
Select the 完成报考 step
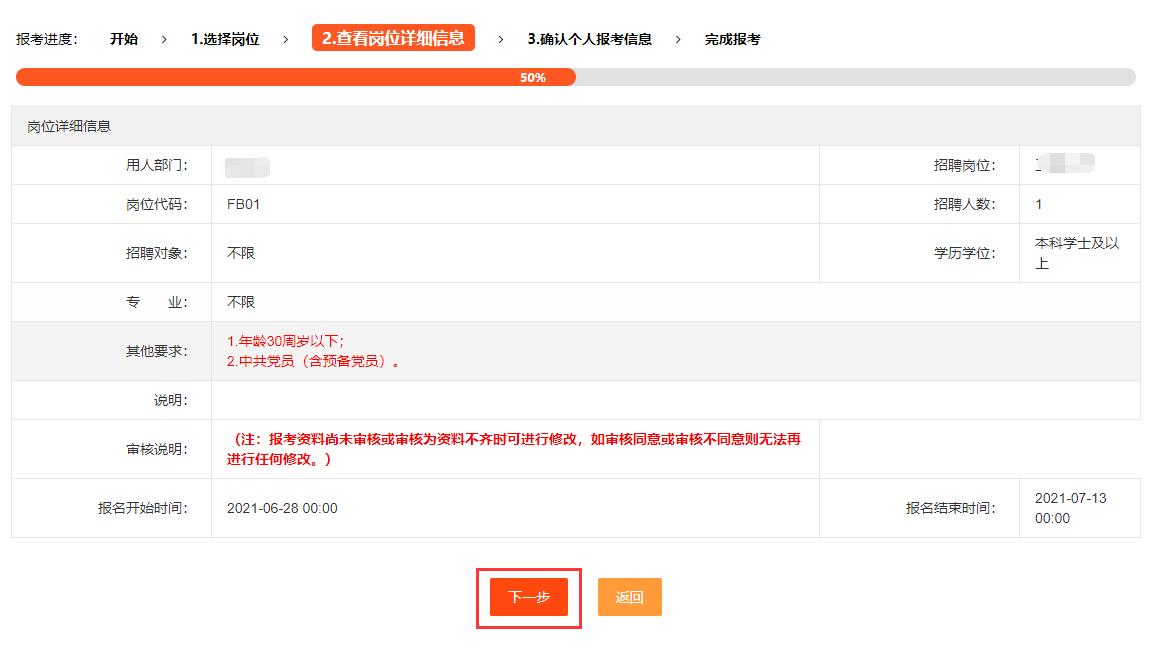(x=732, y=39)
